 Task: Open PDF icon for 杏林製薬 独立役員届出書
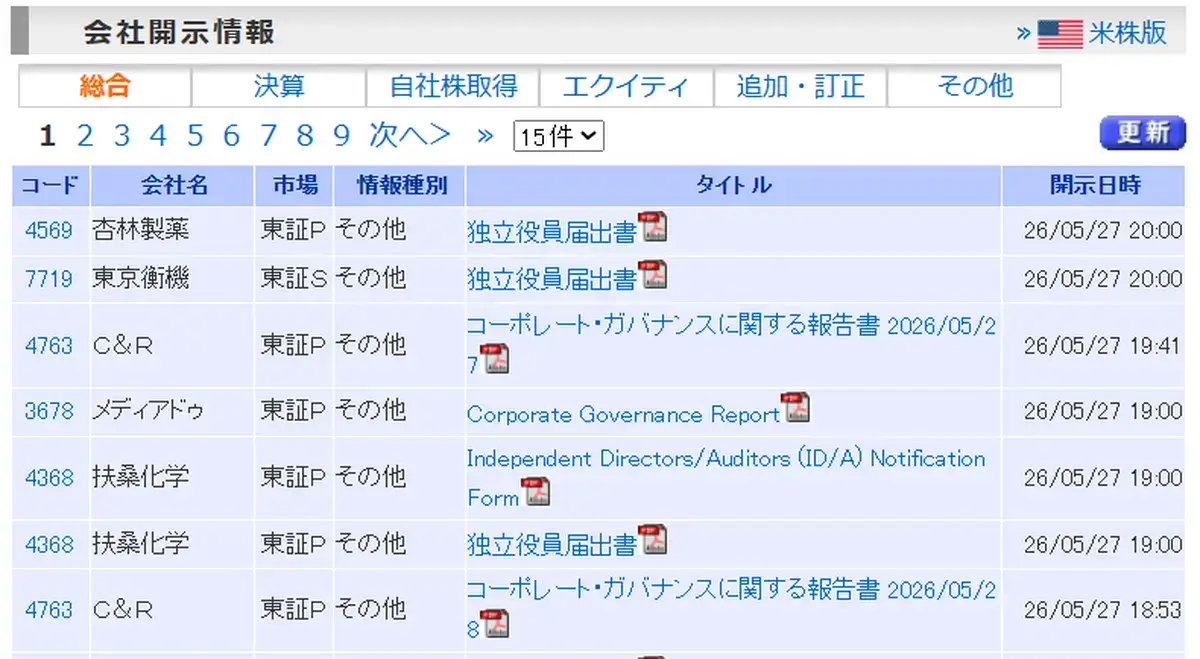pos(653,228)
